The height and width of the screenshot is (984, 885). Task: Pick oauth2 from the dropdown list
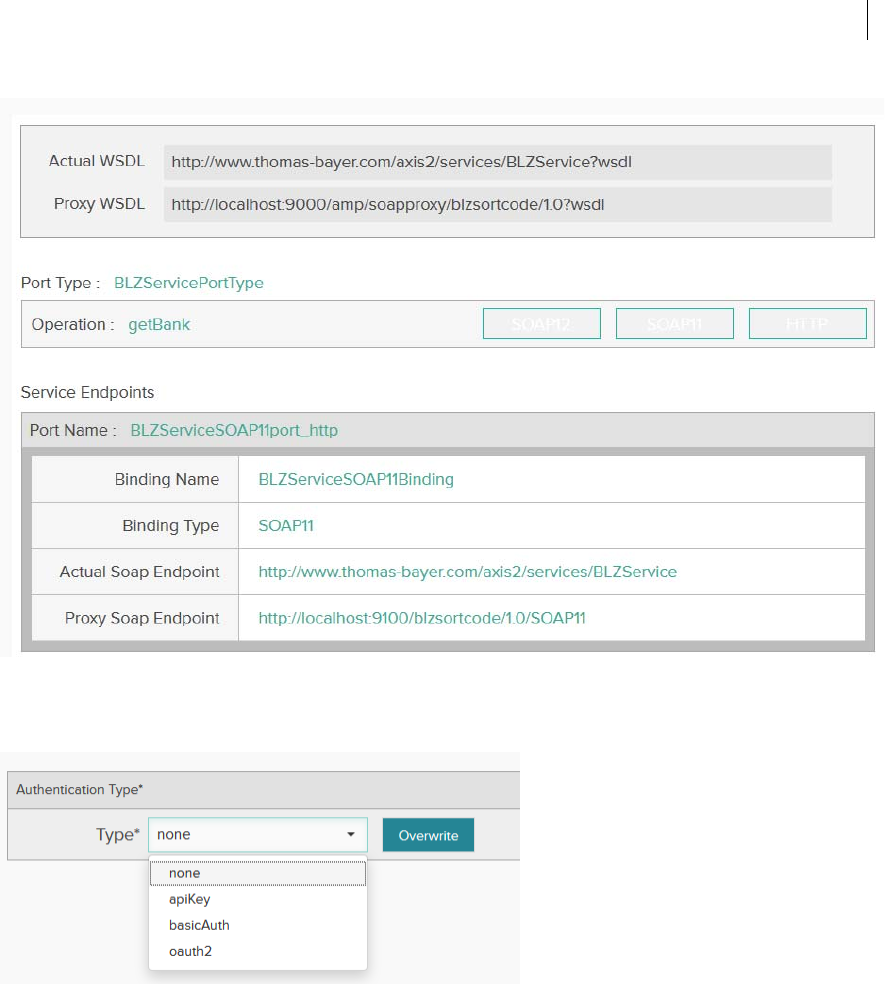(x=190, y=951)
